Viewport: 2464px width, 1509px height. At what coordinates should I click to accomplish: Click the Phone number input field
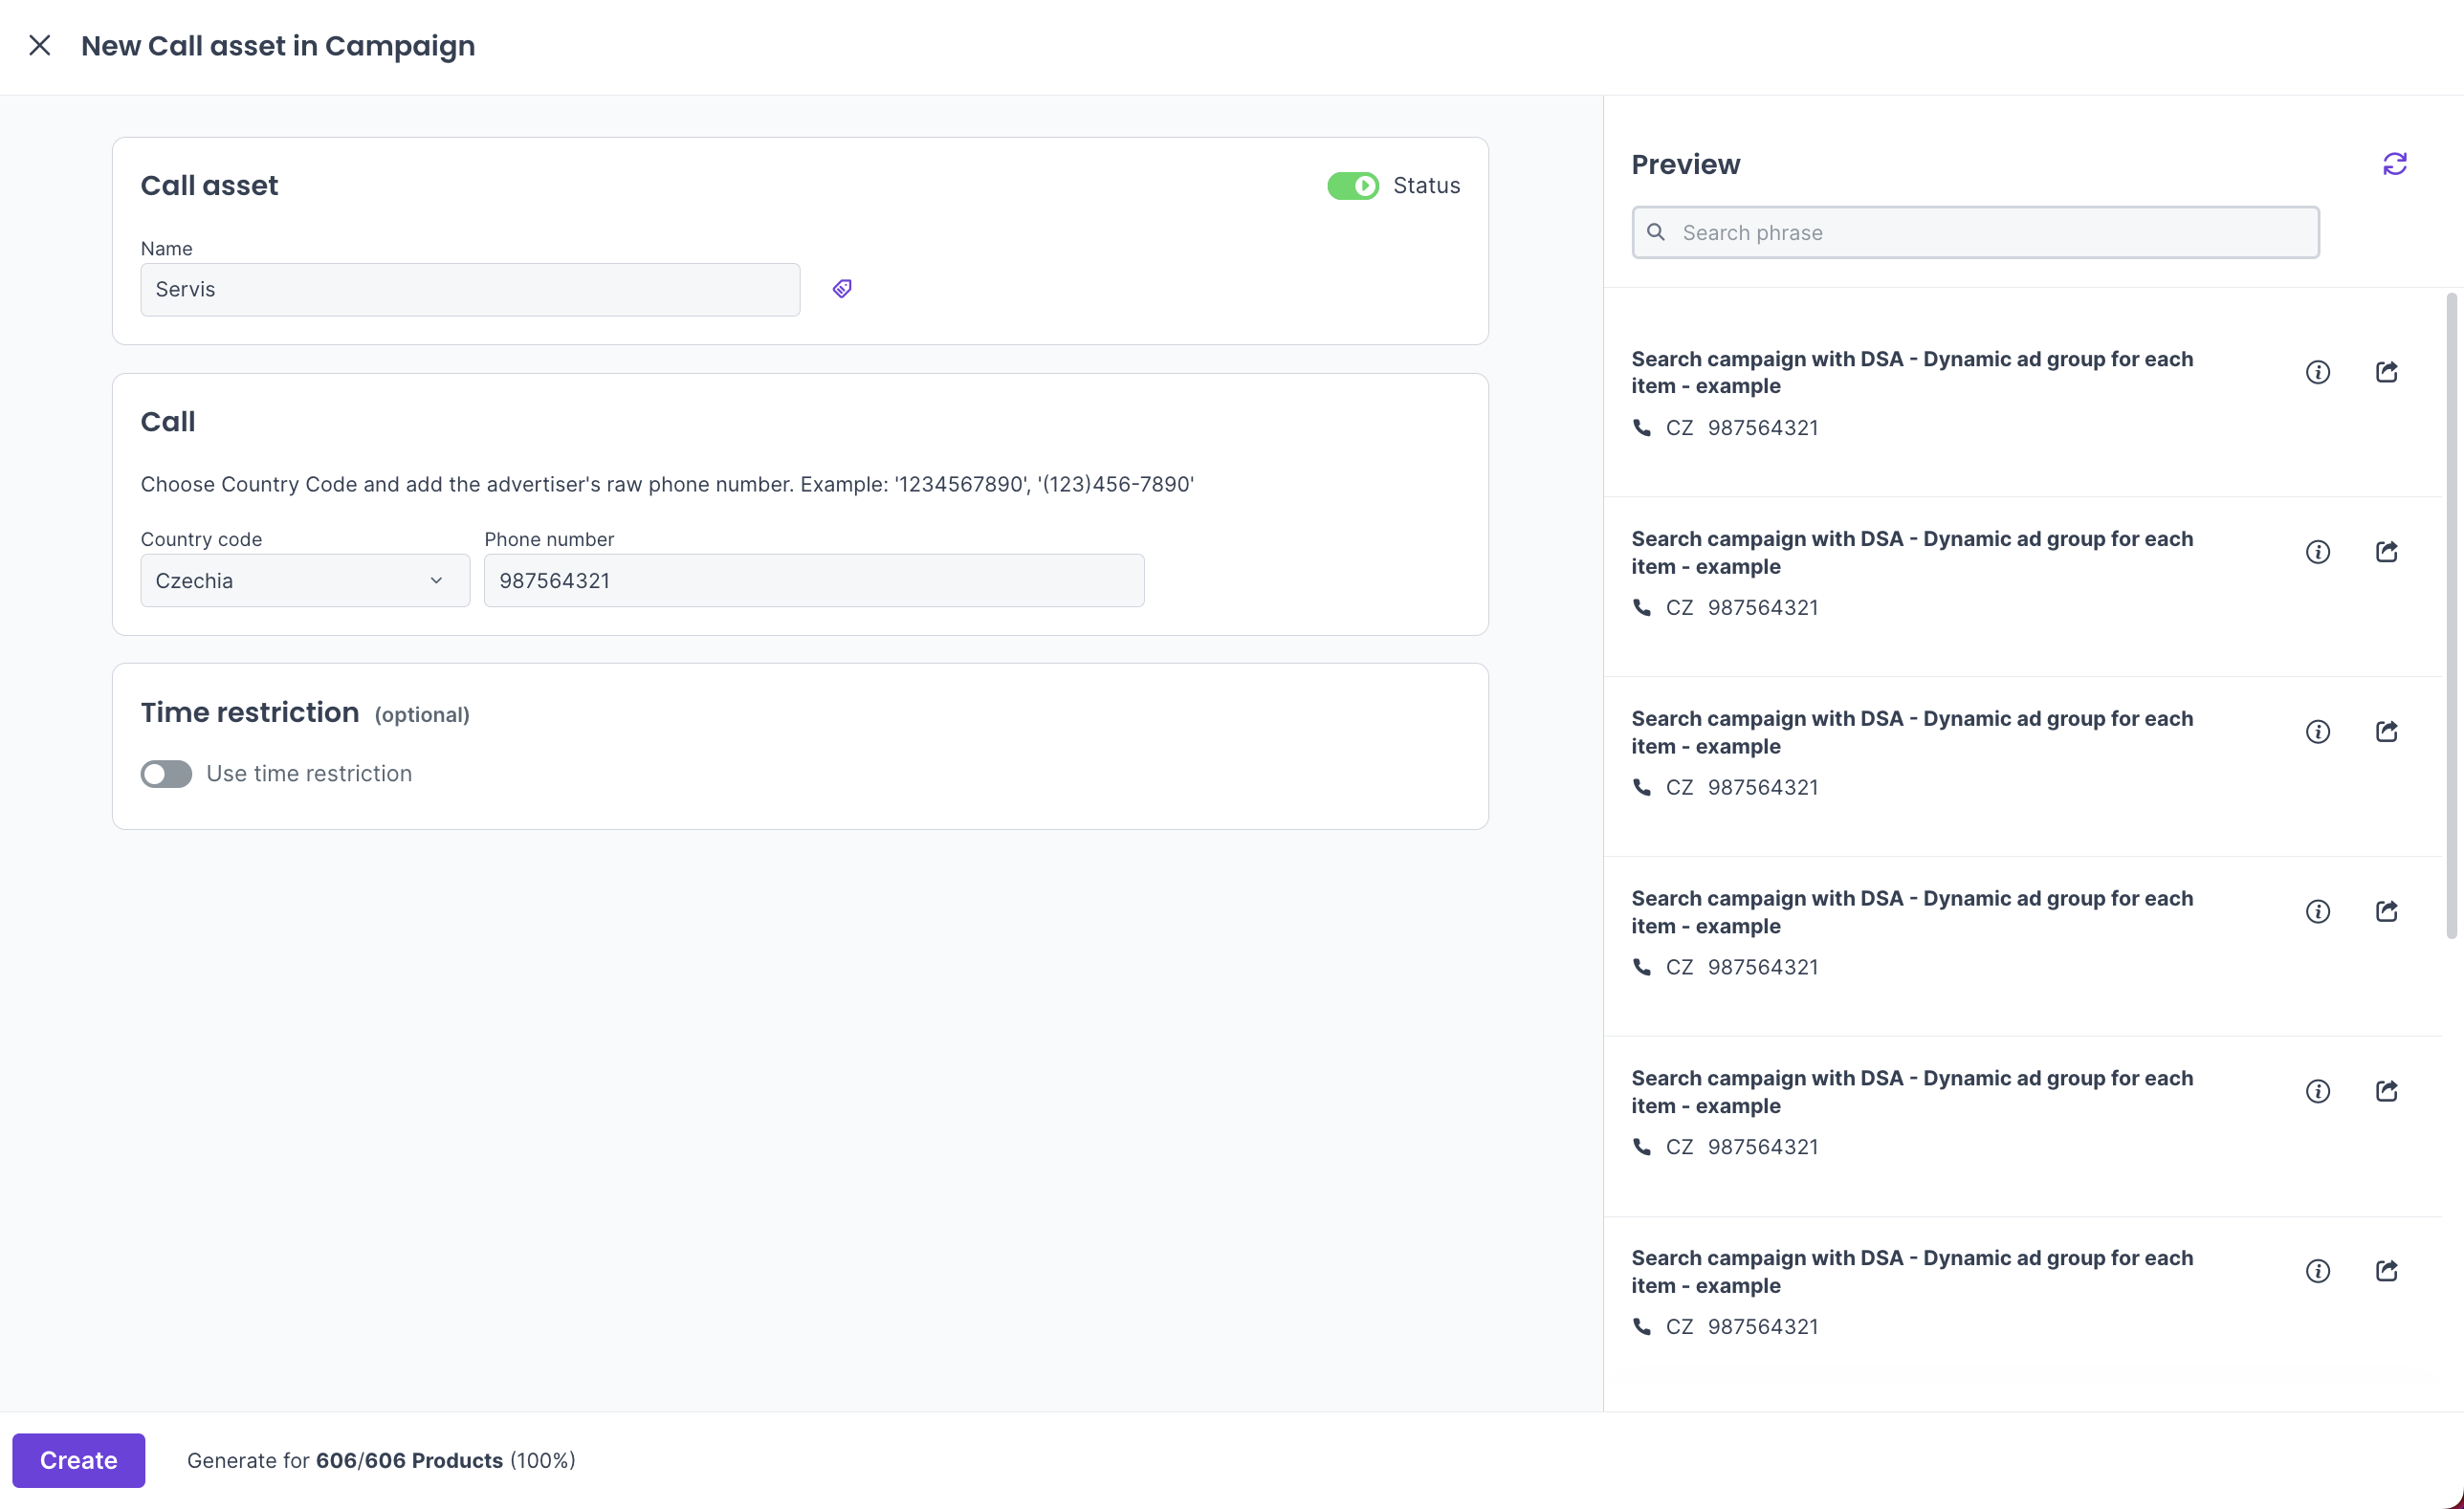click(813, 581)
